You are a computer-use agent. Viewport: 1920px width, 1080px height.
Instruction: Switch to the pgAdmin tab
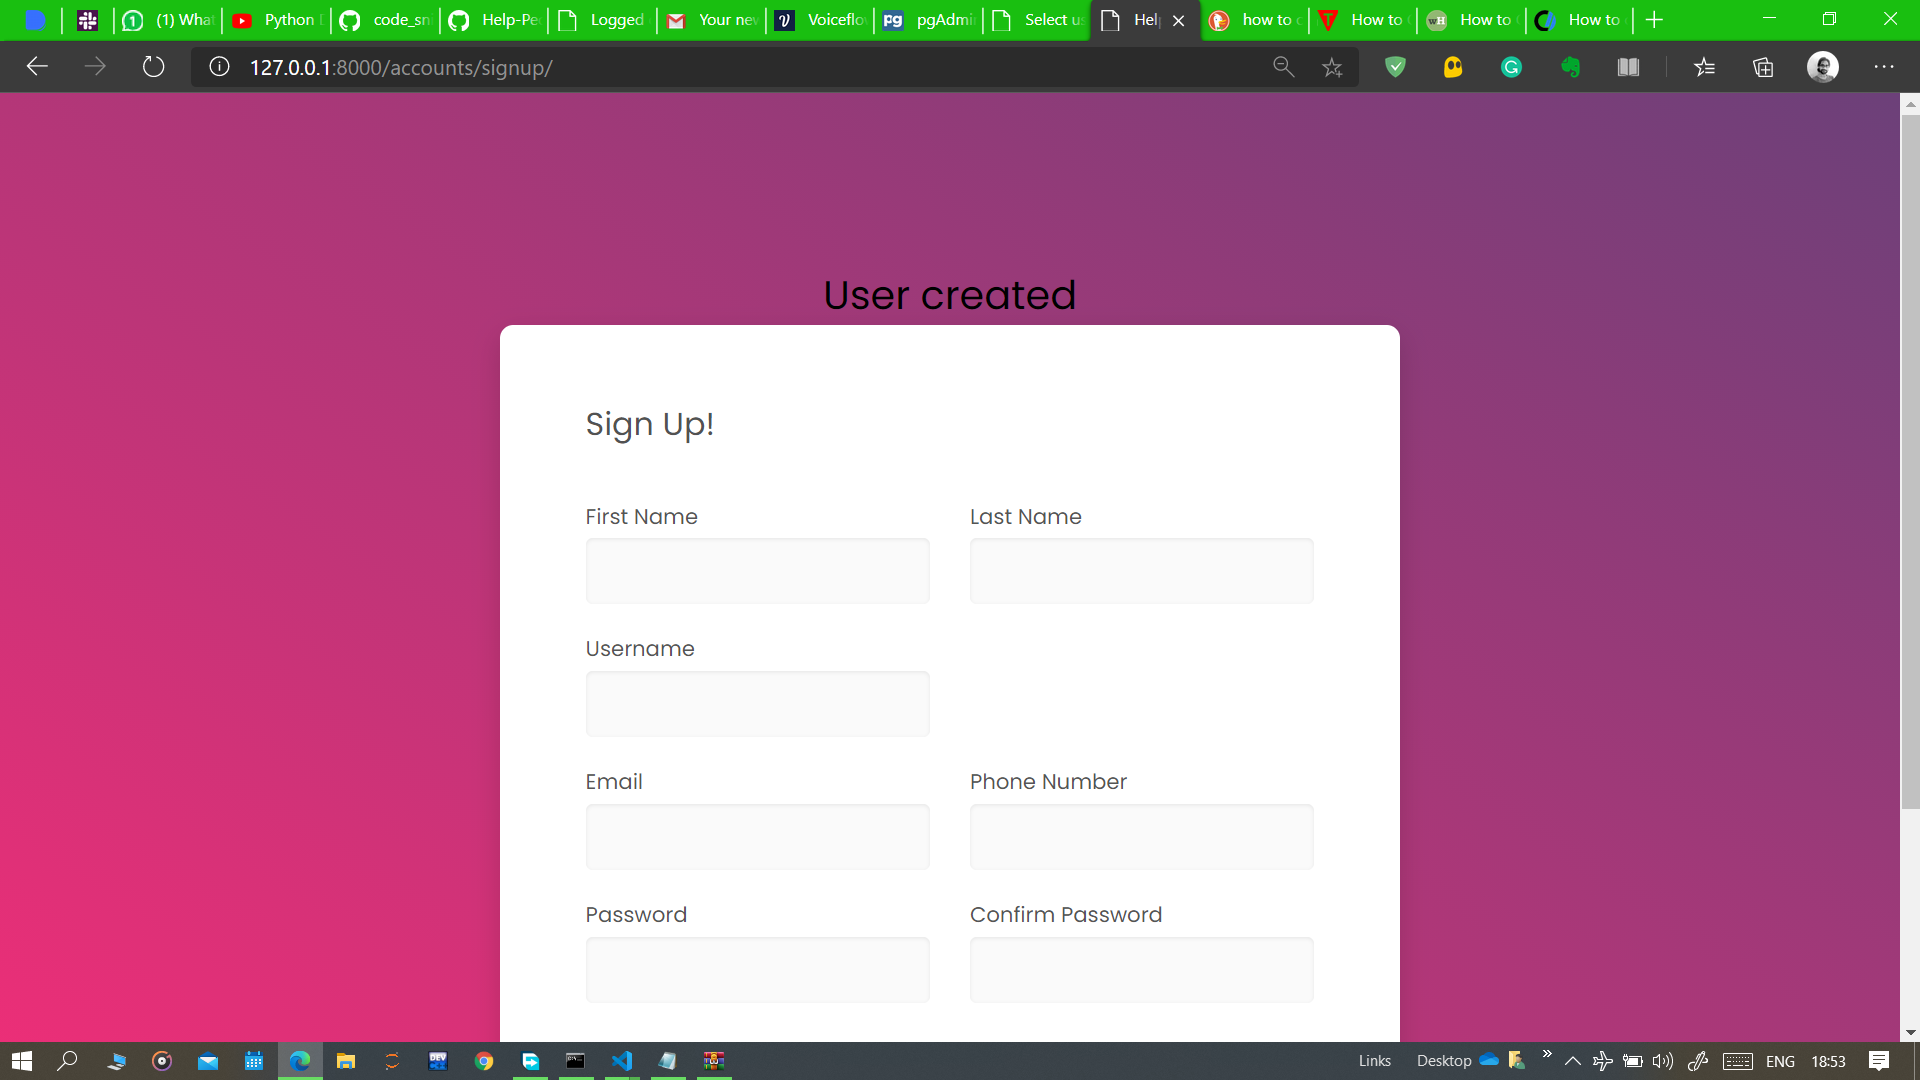pyautogui.click(x=928, y=20)
